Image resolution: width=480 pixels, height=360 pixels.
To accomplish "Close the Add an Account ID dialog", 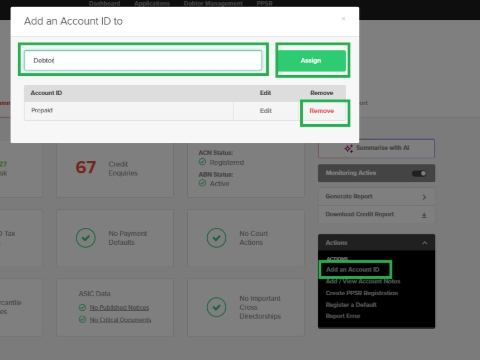I will 343,19.
